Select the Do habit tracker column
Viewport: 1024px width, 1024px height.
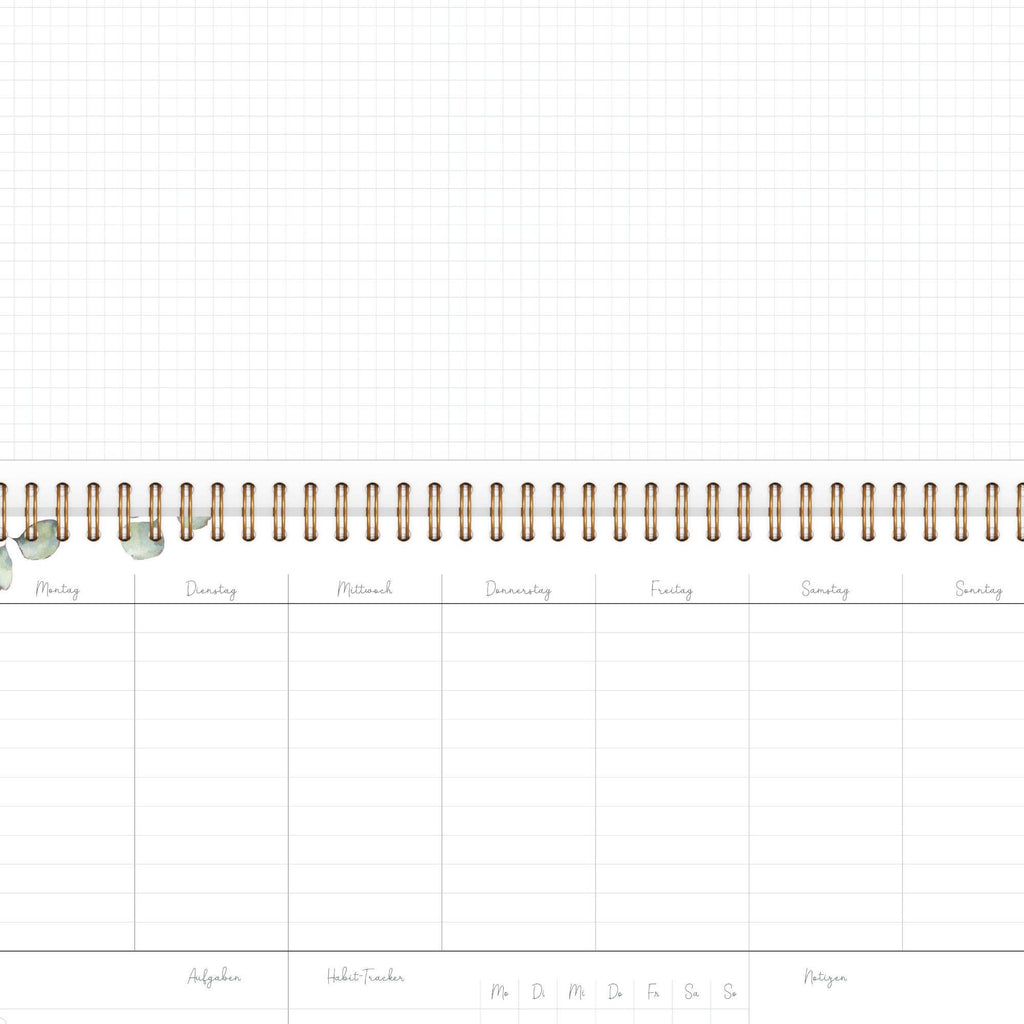pyautogui.click(x=615, y=992)
